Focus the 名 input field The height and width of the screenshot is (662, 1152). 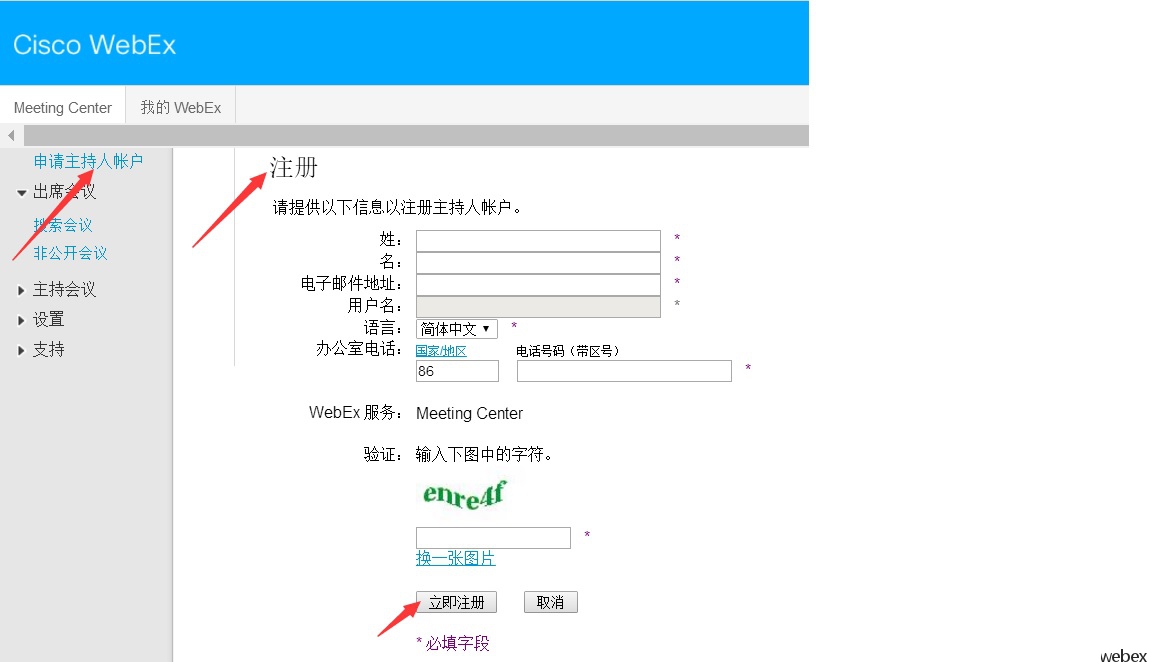[x=538, y=263]
